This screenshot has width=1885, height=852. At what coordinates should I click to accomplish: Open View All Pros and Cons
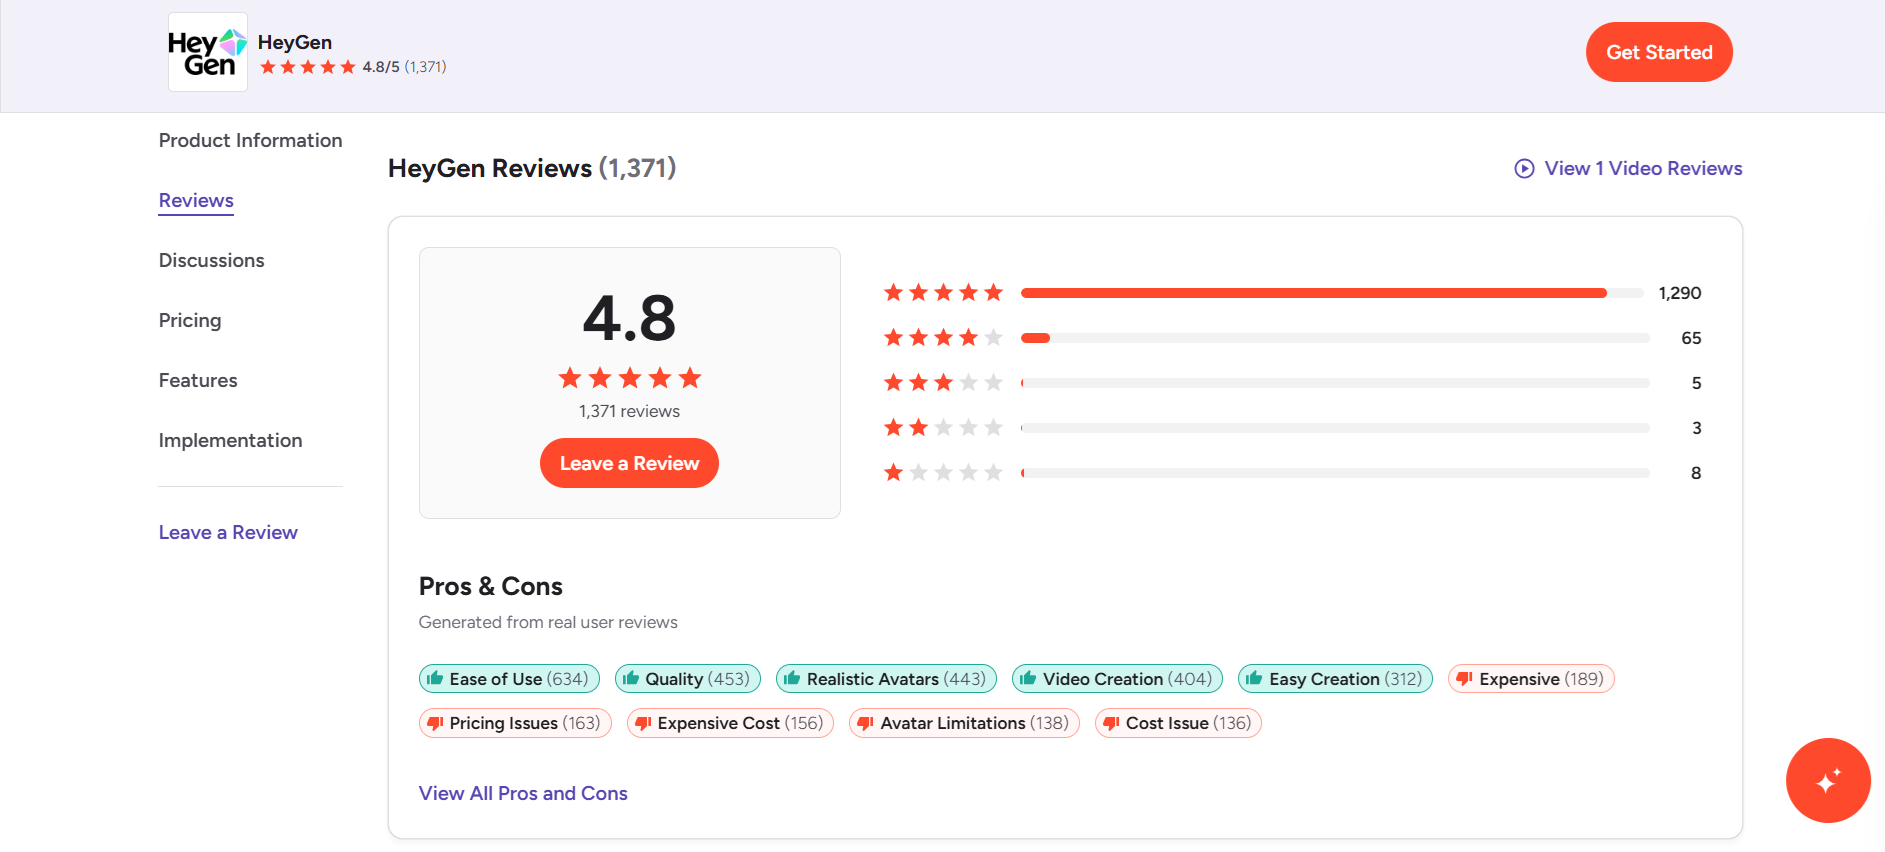click(x=523, y=793)
